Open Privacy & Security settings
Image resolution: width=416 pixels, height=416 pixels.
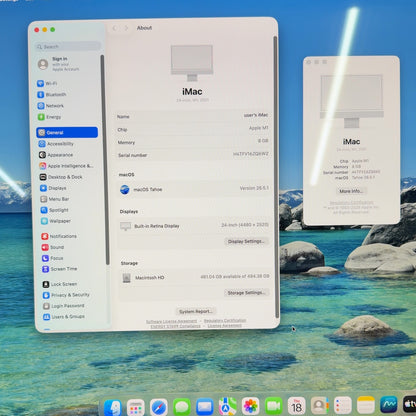click(x=66, y=295)
